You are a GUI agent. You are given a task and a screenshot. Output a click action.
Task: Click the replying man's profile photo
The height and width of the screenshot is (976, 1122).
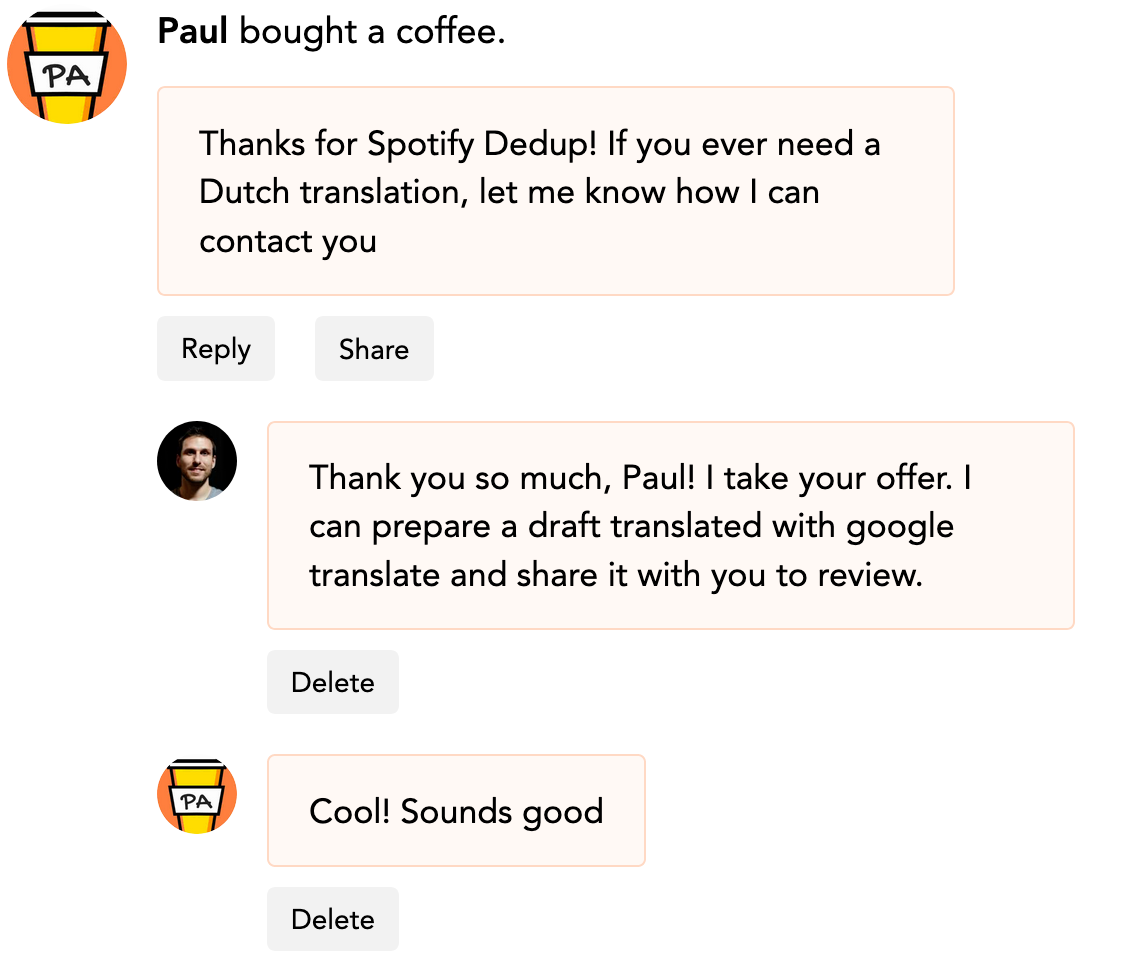coord(197,461)
